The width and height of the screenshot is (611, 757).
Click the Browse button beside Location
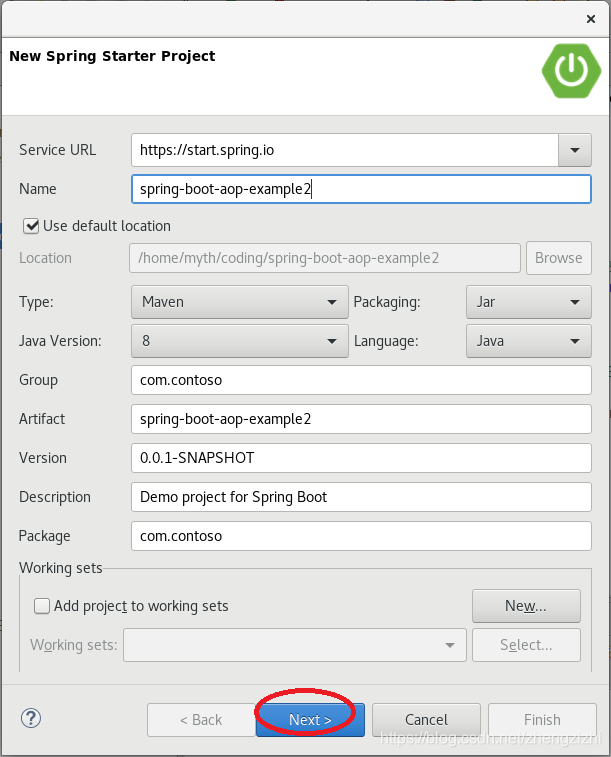click(558, 258)
